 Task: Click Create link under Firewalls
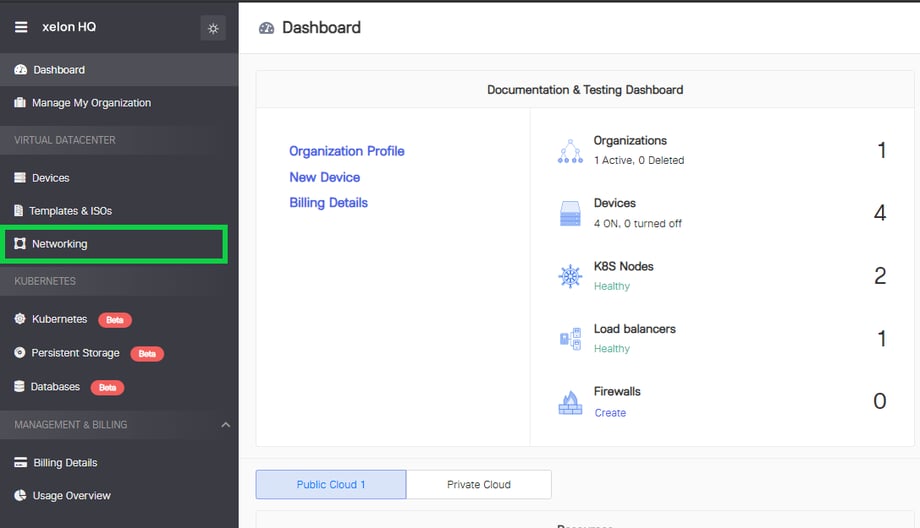click(610, 413)
